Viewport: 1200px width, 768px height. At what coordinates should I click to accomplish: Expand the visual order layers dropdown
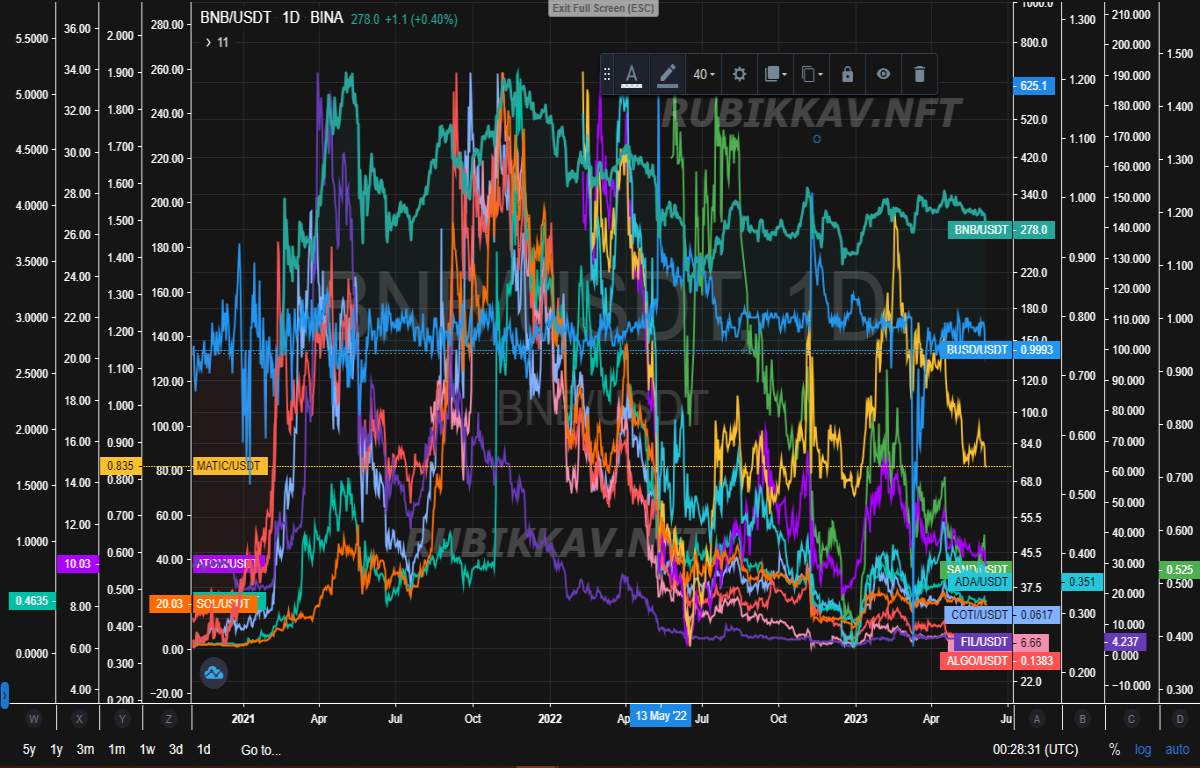775,74
